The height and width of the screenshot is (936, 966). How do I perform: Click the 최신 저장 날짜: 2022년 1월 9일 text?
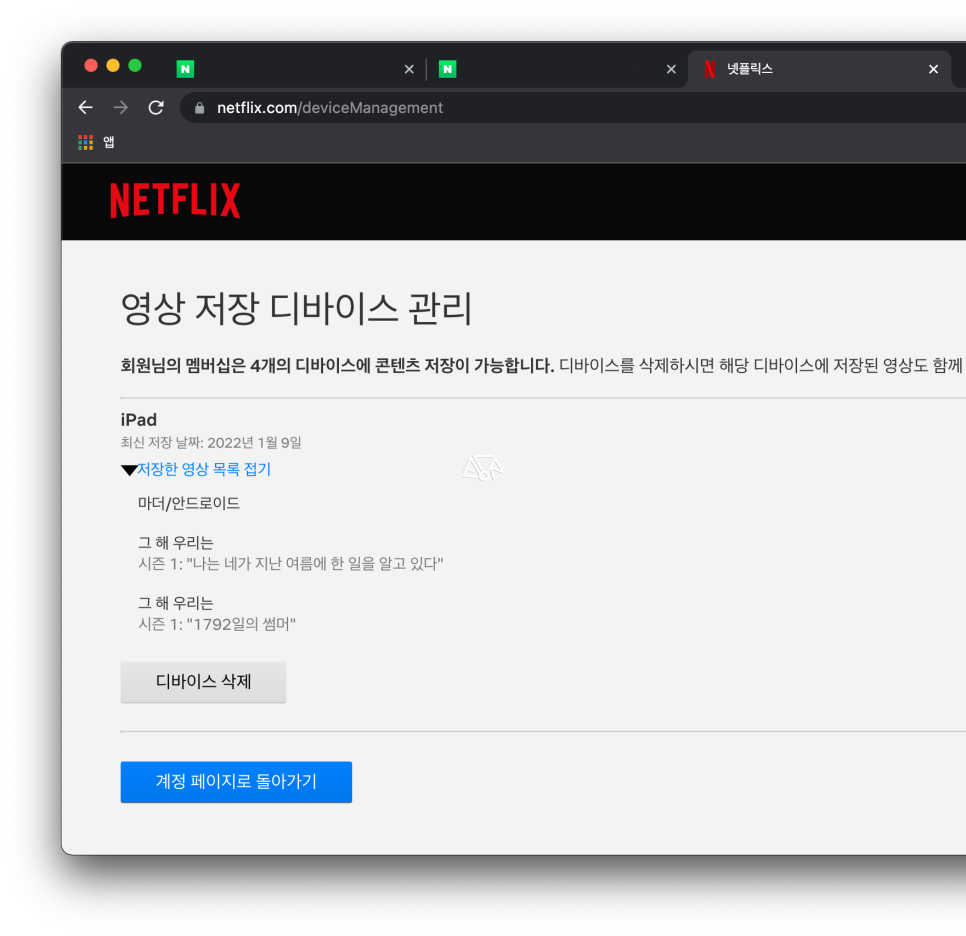click(x=211, y=442)
